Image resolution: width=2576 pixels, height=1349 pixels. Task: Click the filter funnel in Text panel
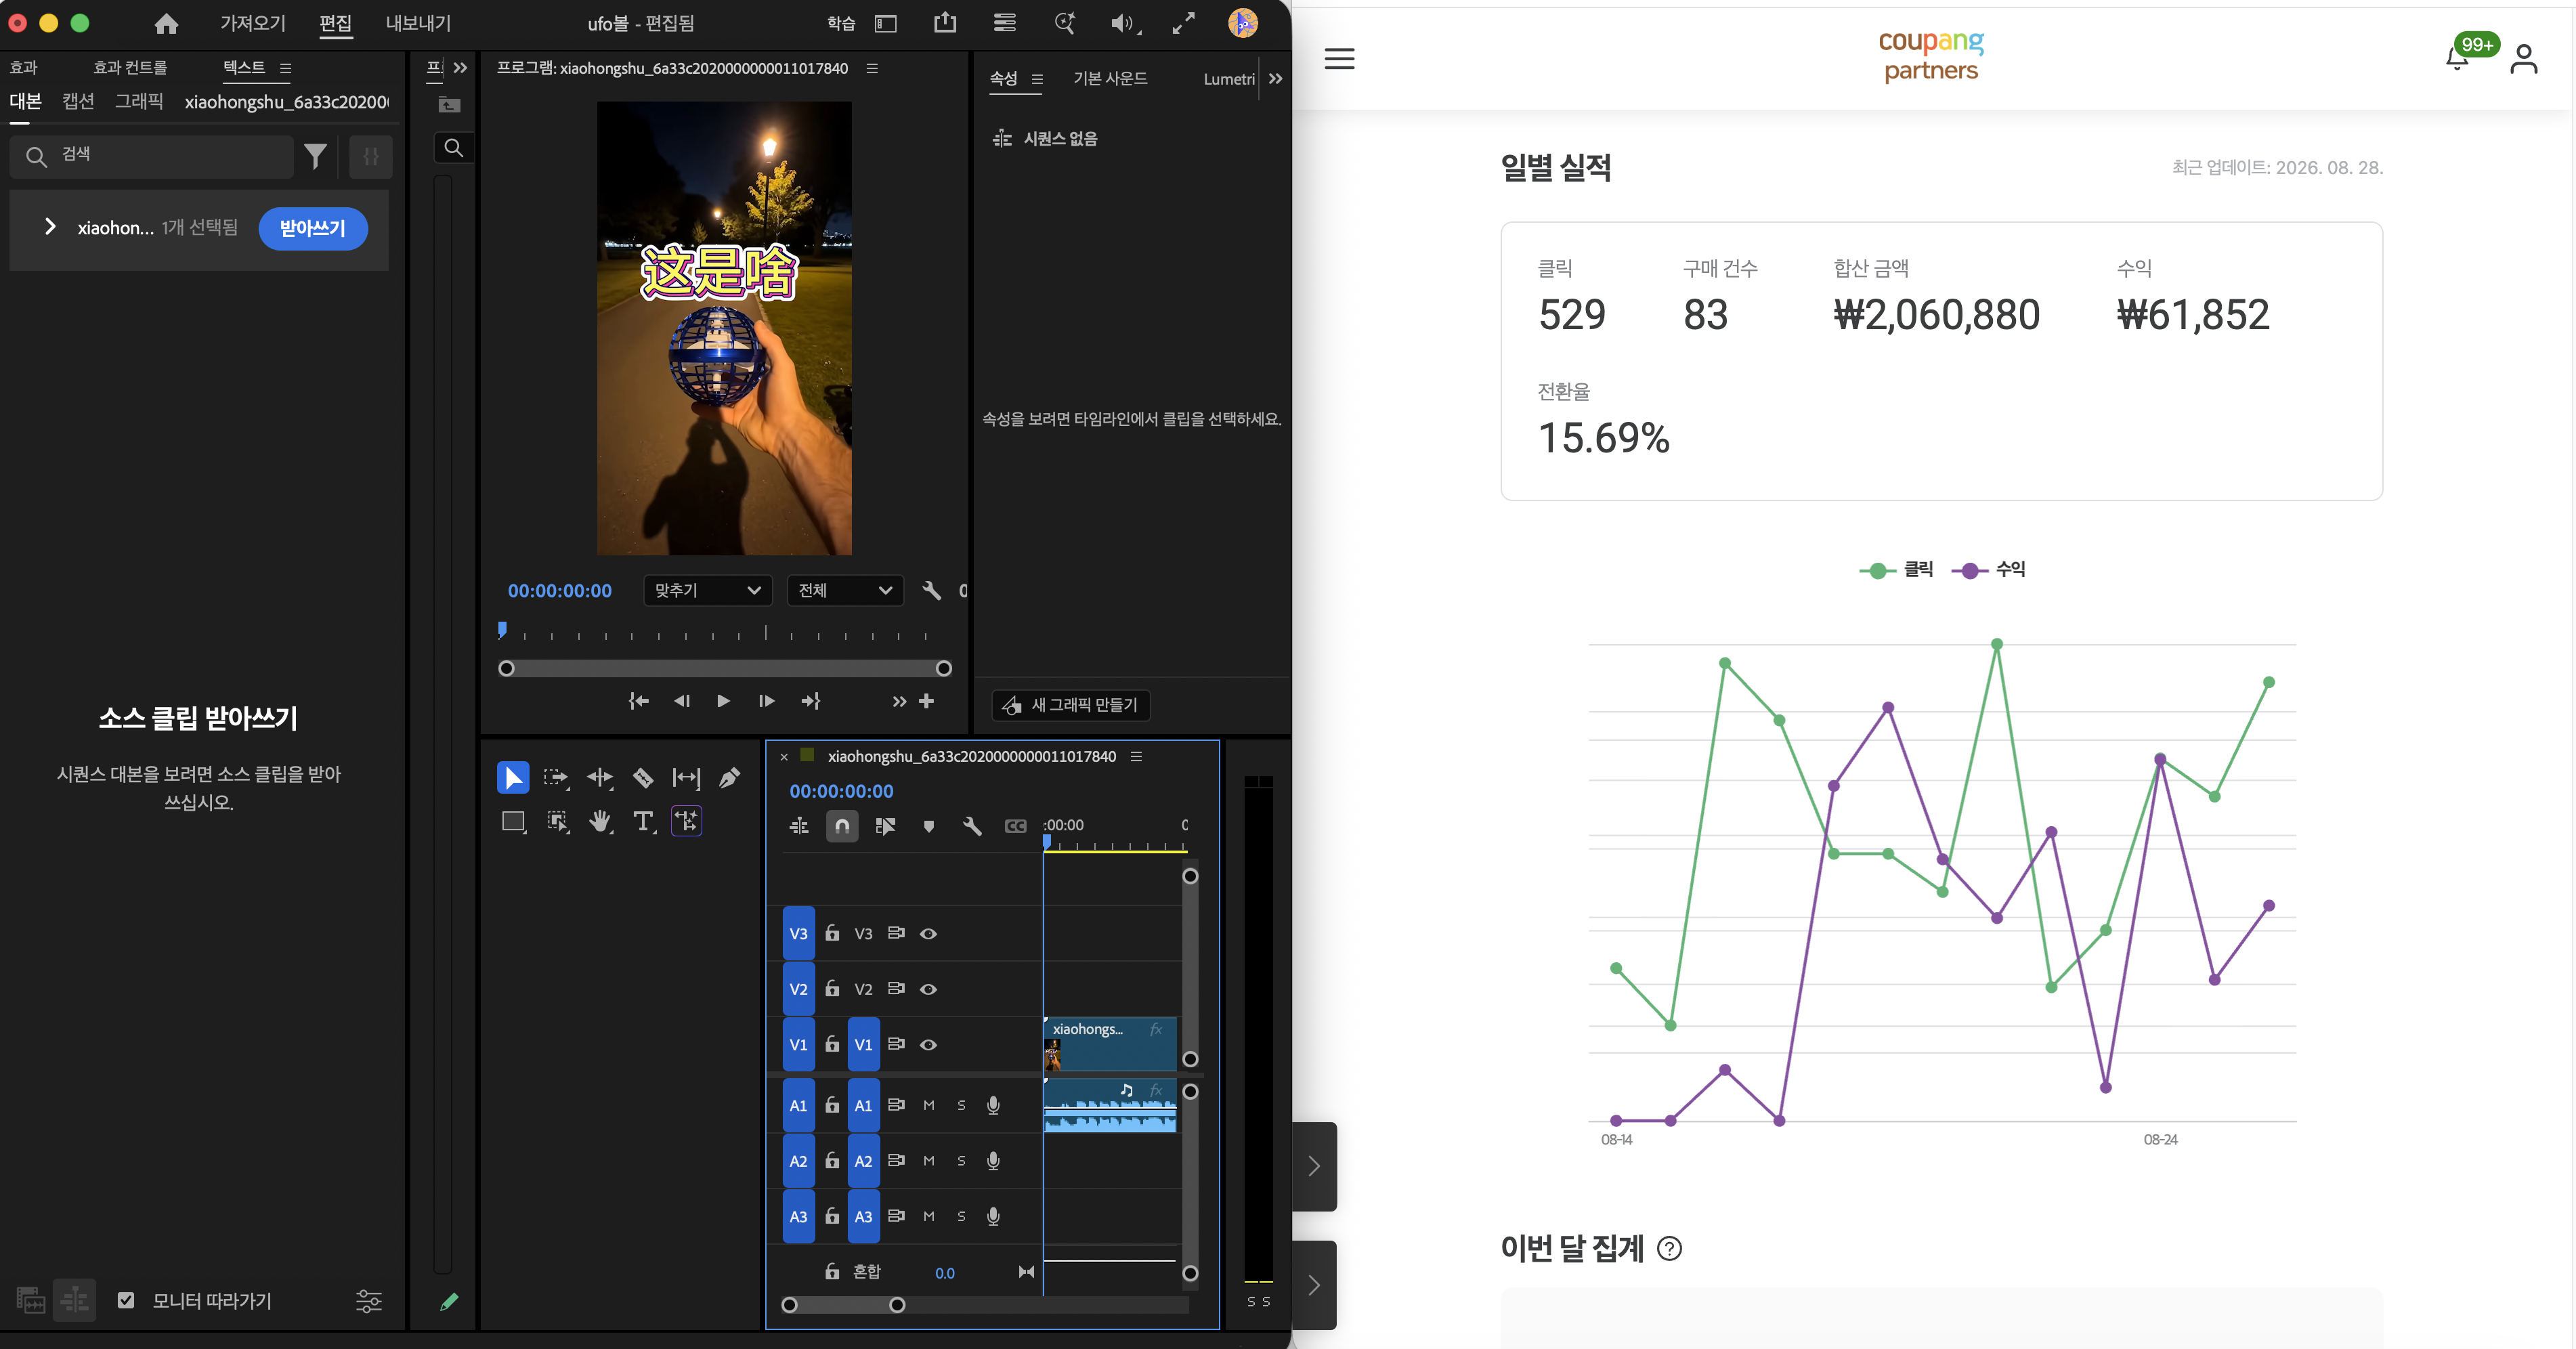point(315,156)
